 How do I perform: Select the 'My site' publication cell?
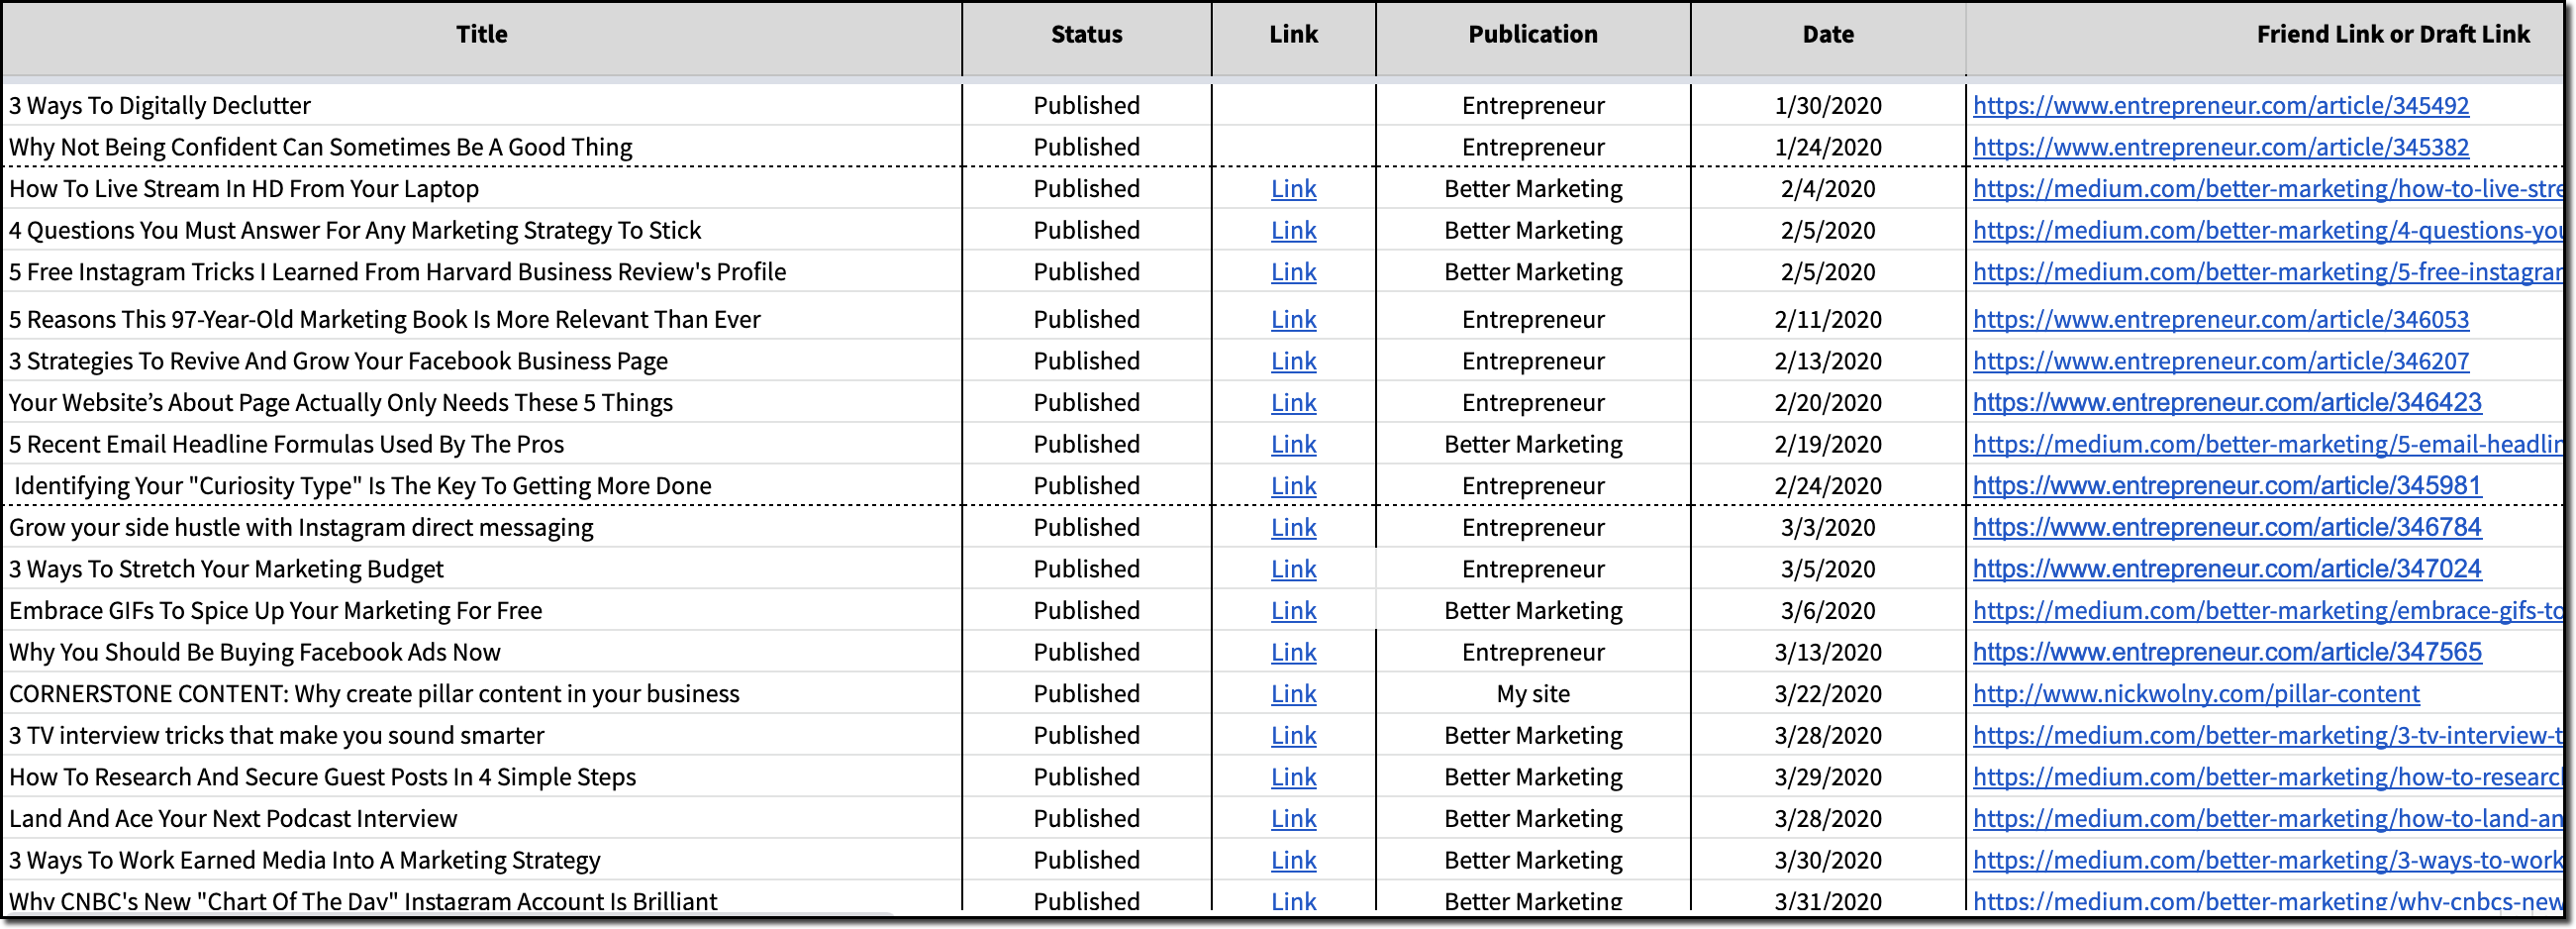click(x=1533, y=695)
